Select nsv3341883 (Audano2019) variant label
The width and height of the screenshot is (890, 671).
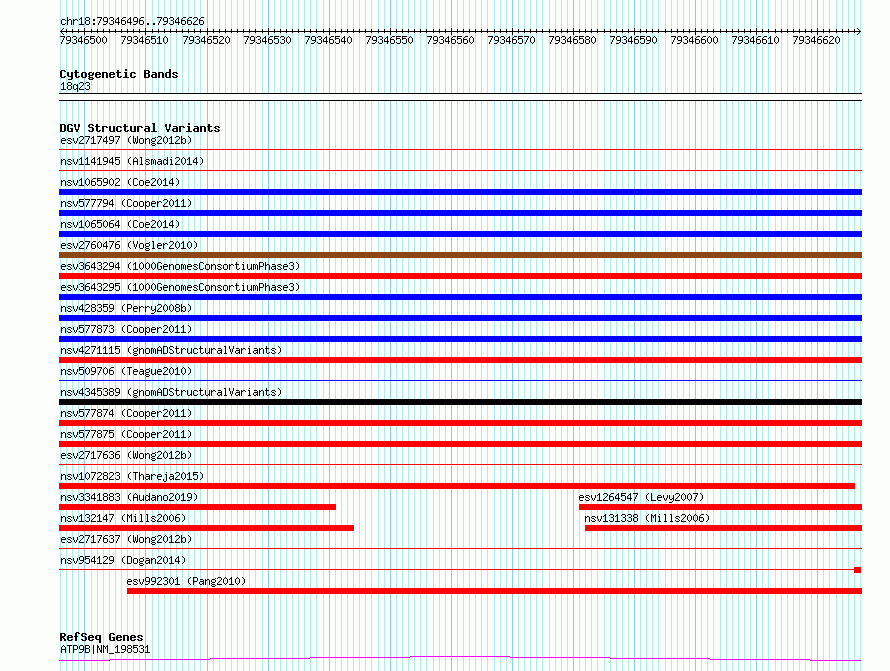(x=129, y=497)
